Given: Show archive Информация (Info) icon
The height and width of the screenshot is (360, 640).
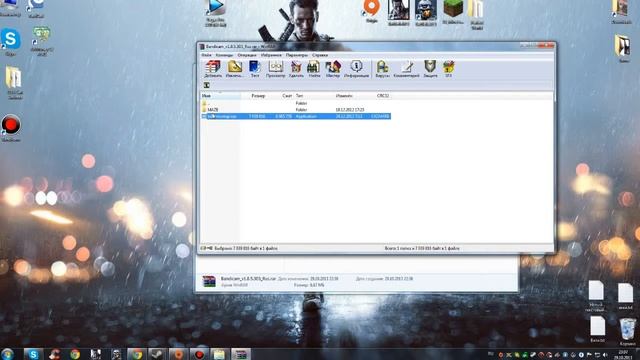Looking at the screenshot, I should pyautogui.click(x=356, y=69).
